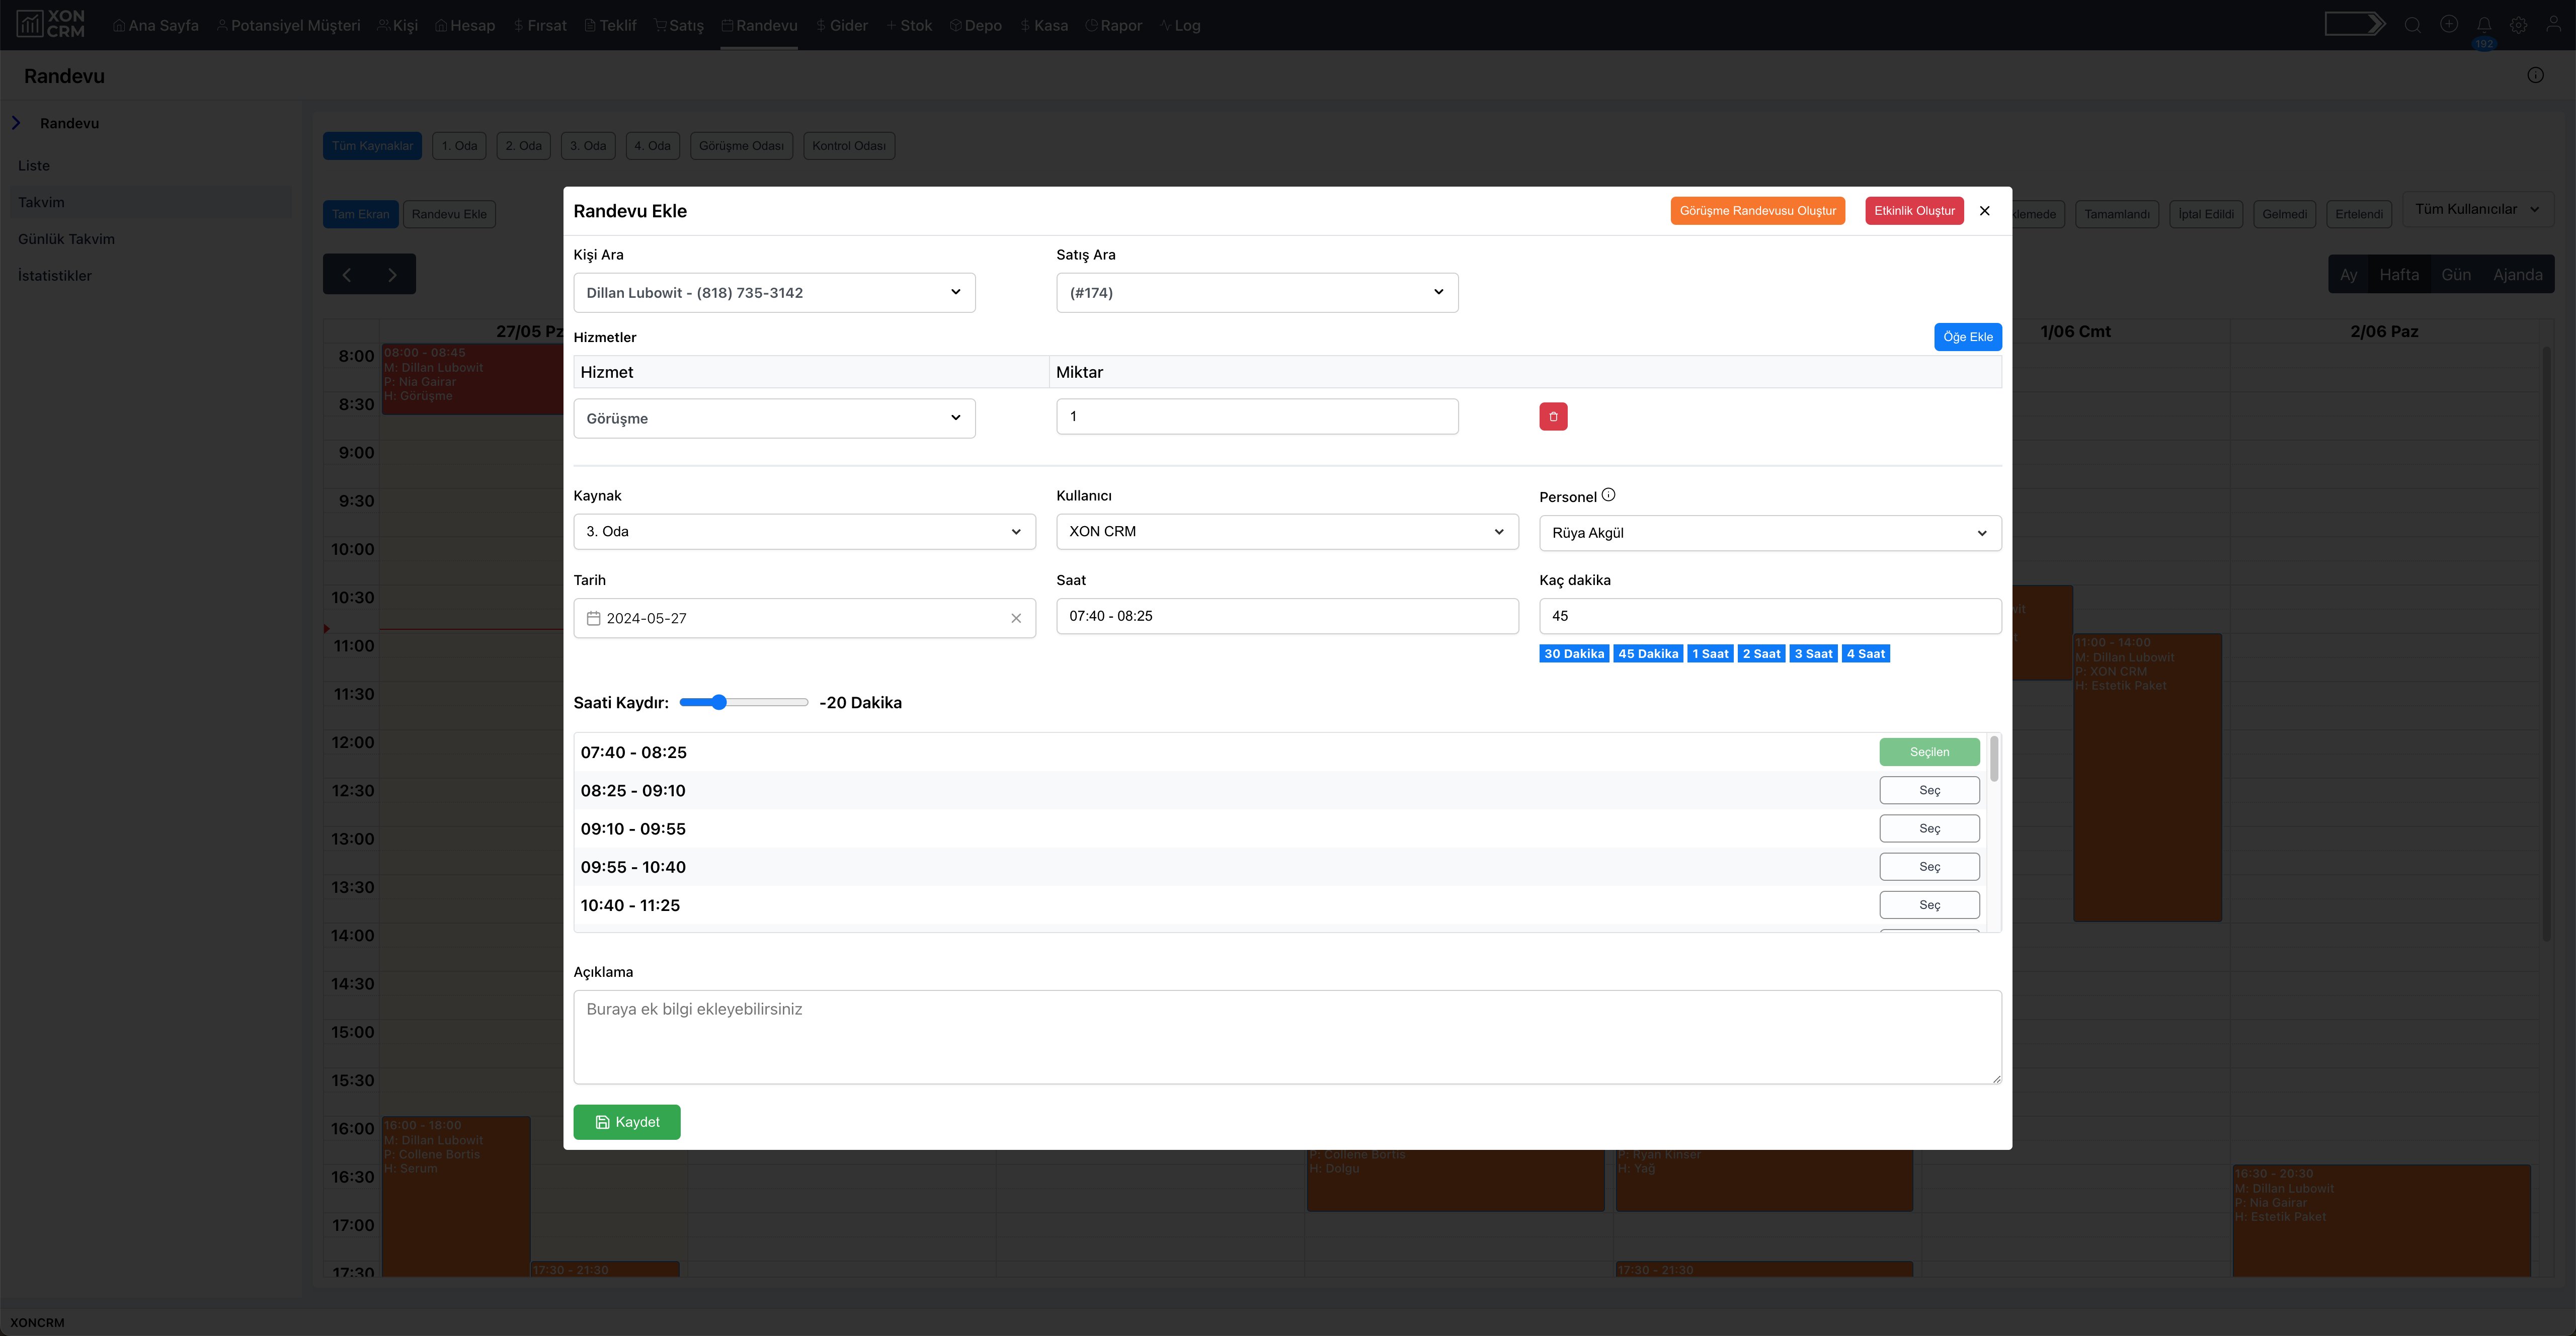Click Öğe Ekle button
This screenshot has height=1336, width=2576.
pos(1967,337)
